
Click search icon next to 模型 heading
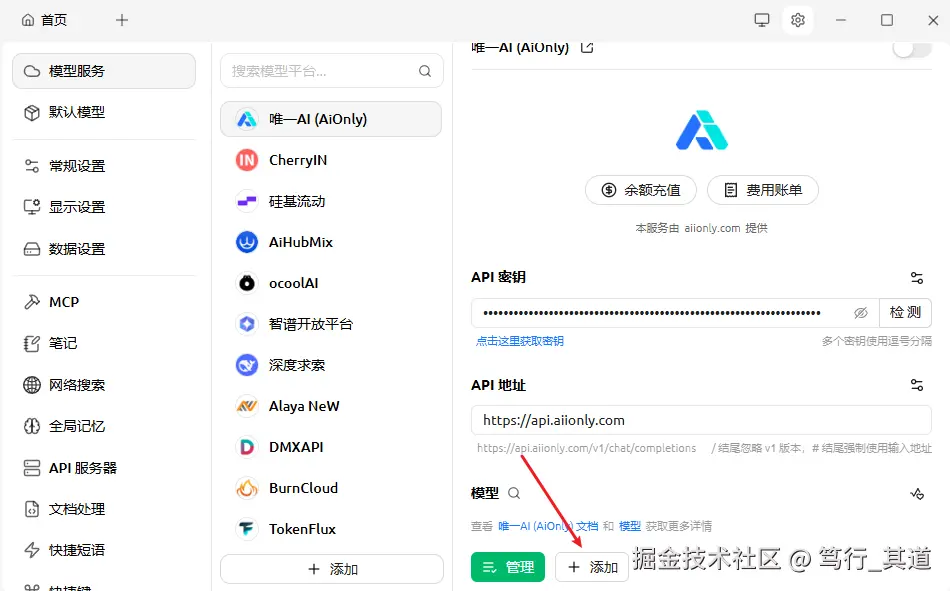tap(514, 493)
